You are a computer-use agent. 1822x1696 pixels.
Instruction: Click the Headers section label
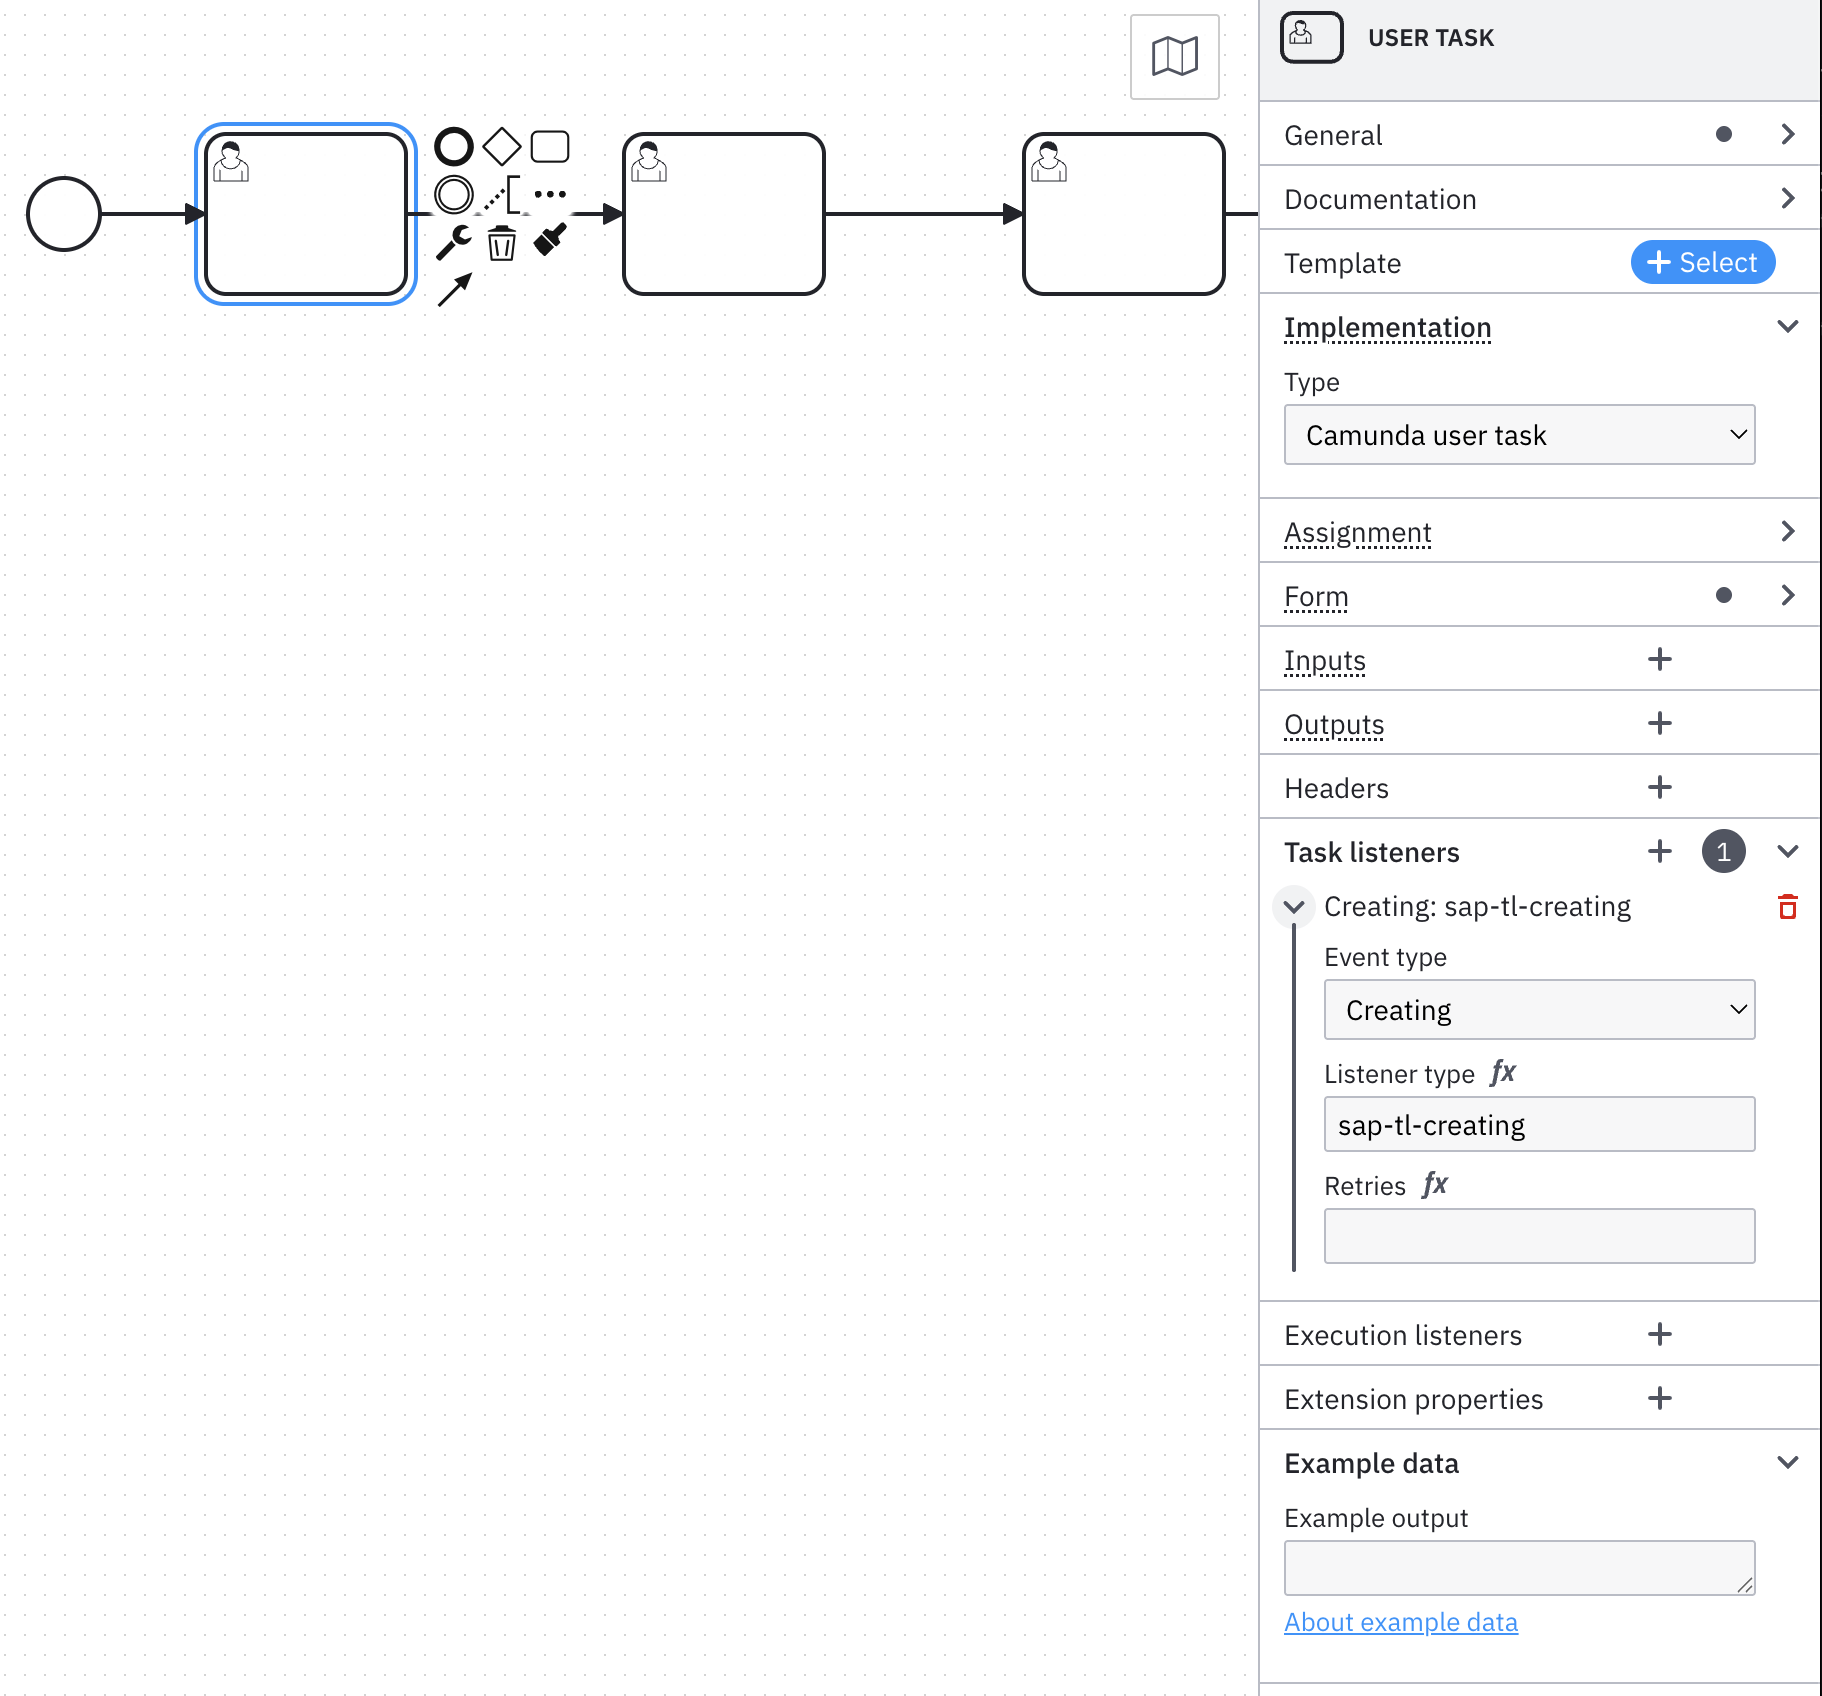pos(1336,788)
